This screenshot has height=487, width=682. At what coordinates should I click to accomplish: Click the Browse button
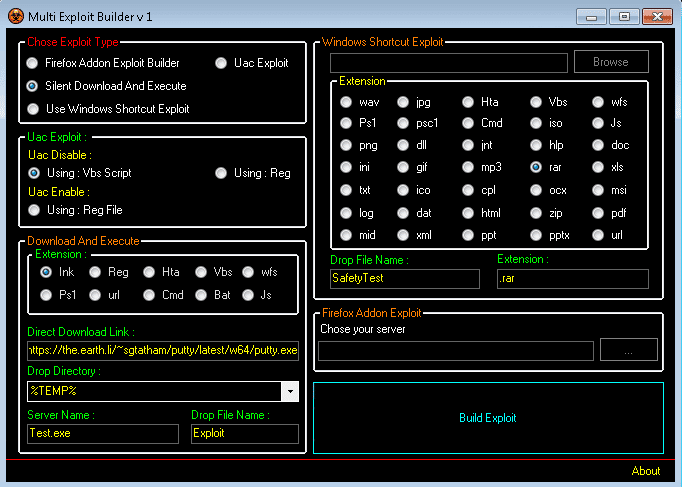[610, 62]
